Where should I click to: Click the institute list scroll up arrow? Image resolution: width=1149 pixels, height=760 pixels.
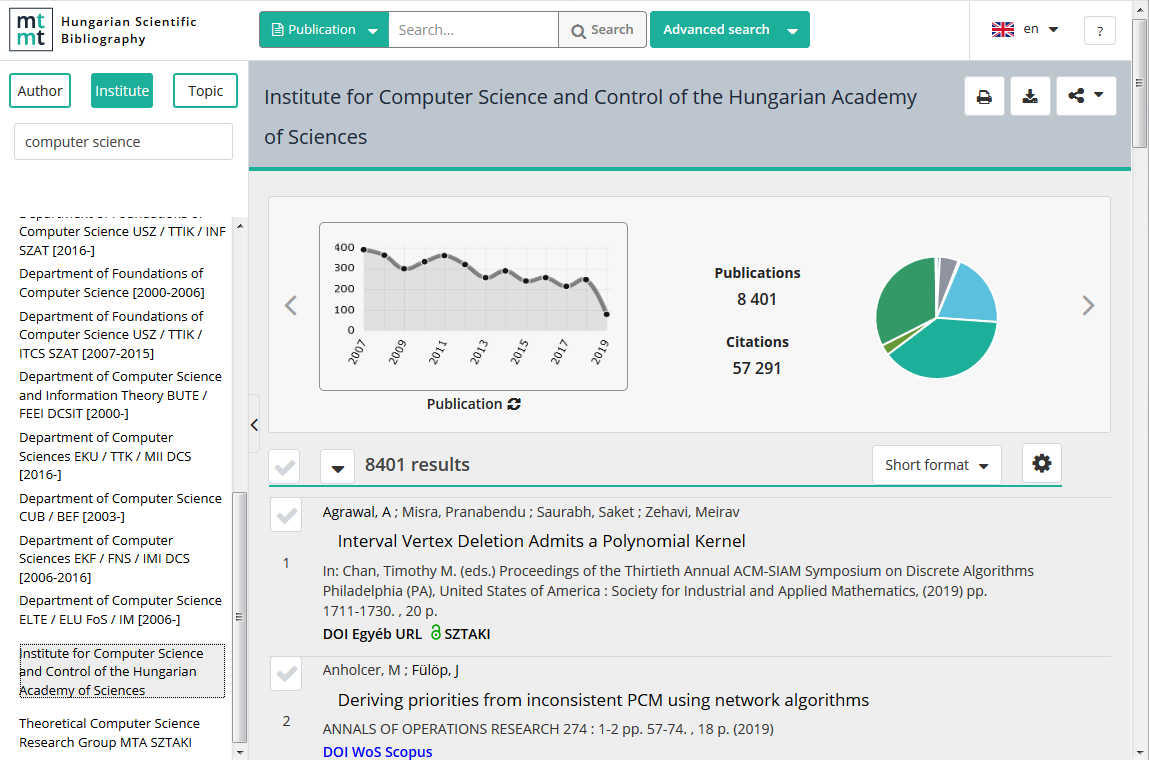pyautogui.click(x=240, y=226)
